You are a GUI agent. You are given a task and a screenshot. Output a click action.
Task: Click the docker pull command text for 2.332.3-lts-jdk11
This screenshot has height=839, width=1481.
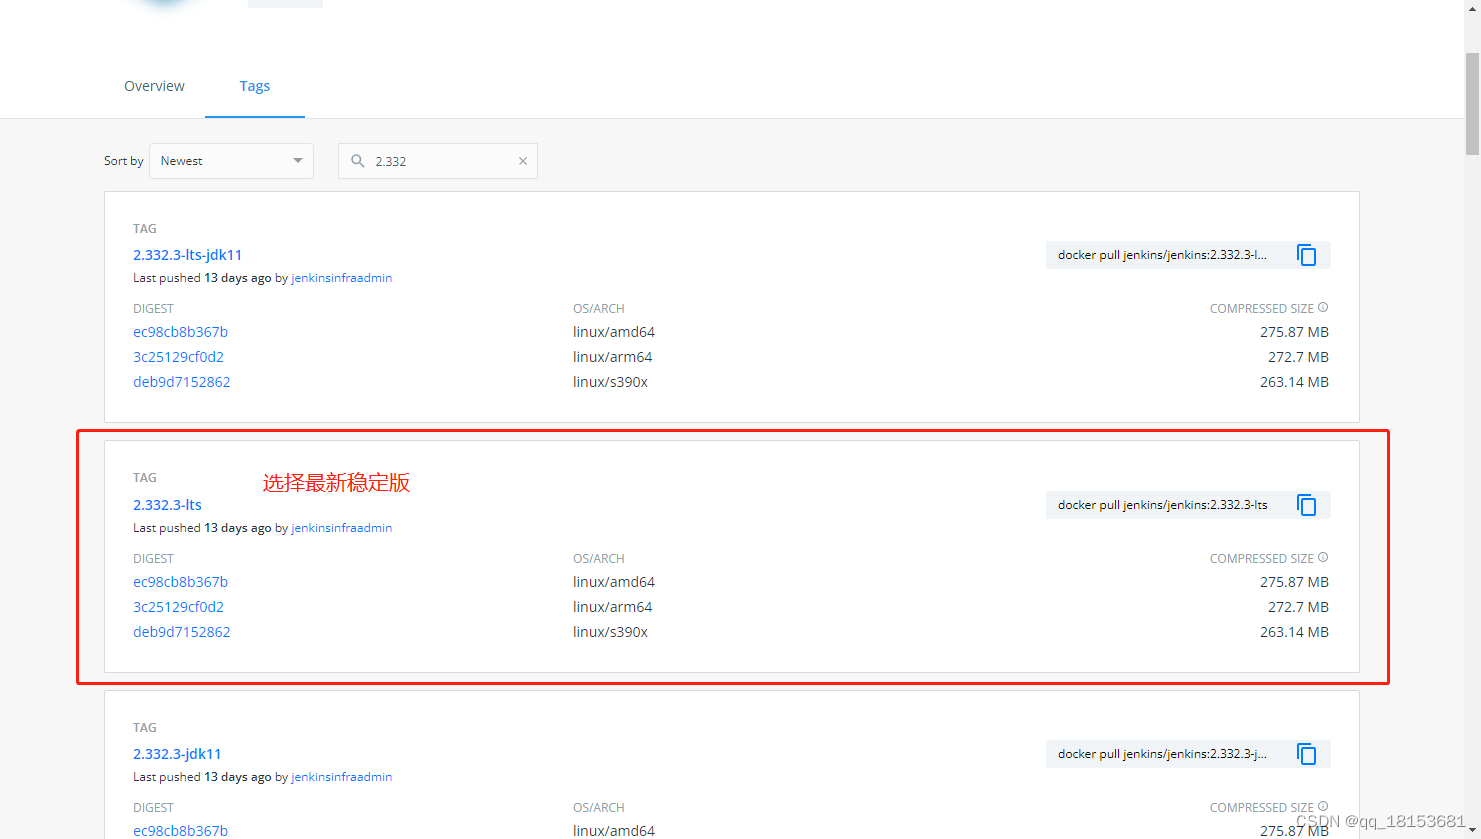click(x=1162, y=255)
